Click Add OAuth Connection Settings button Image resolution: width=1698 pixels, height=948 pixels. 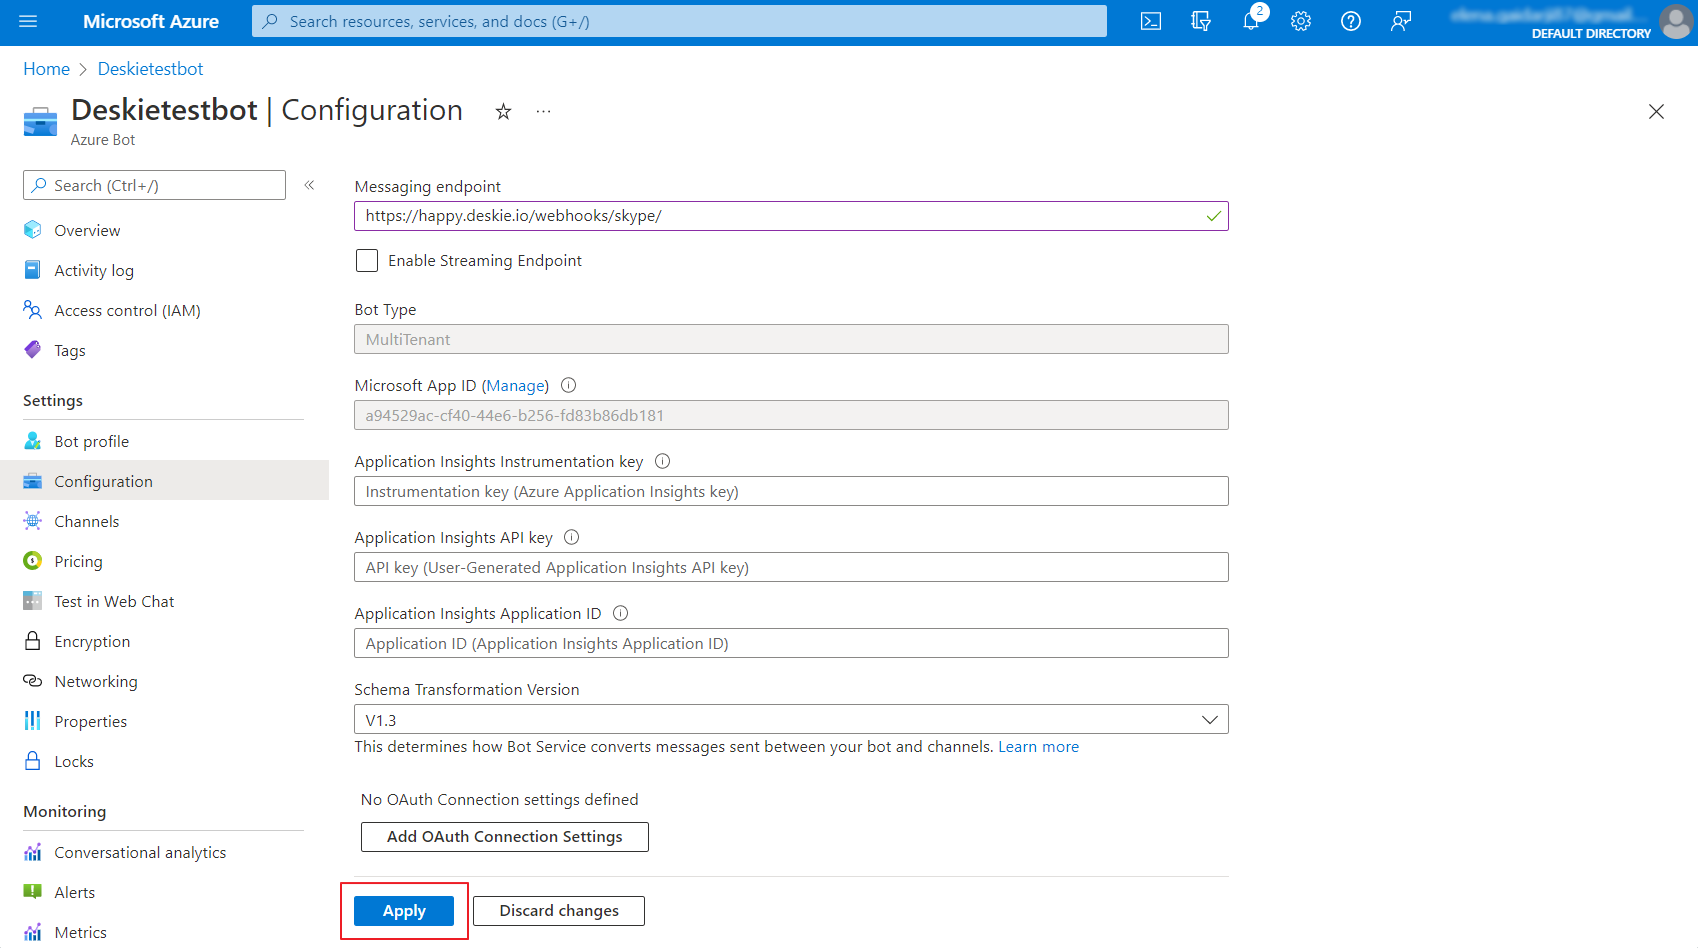coord(505,837)
